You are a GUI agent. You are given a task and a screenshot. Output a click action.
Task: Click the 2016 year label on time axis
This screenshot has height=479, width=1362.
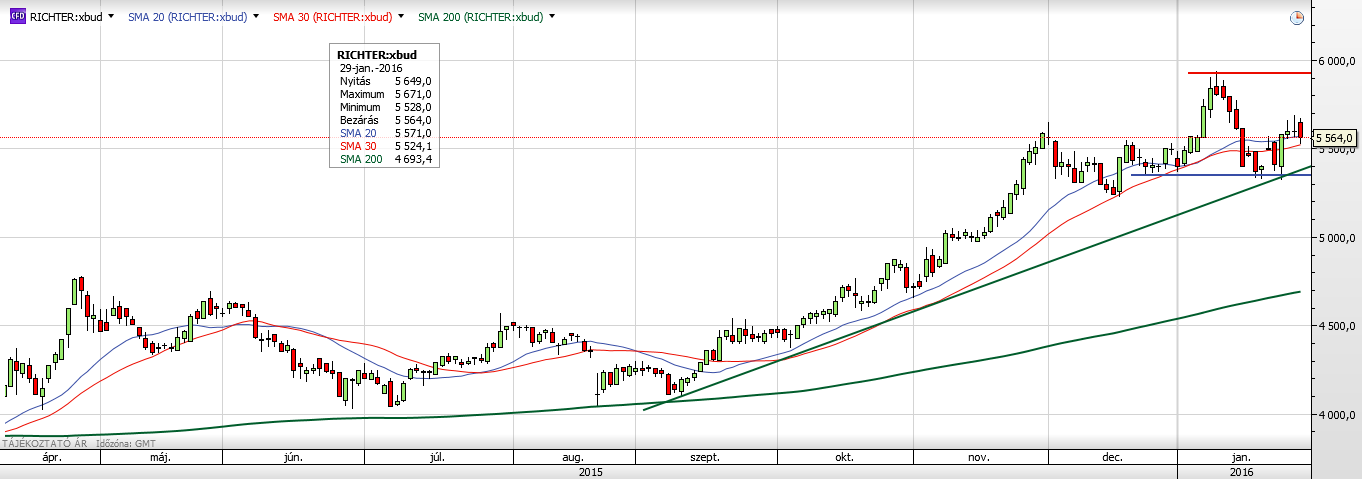tap(1241, 471)
